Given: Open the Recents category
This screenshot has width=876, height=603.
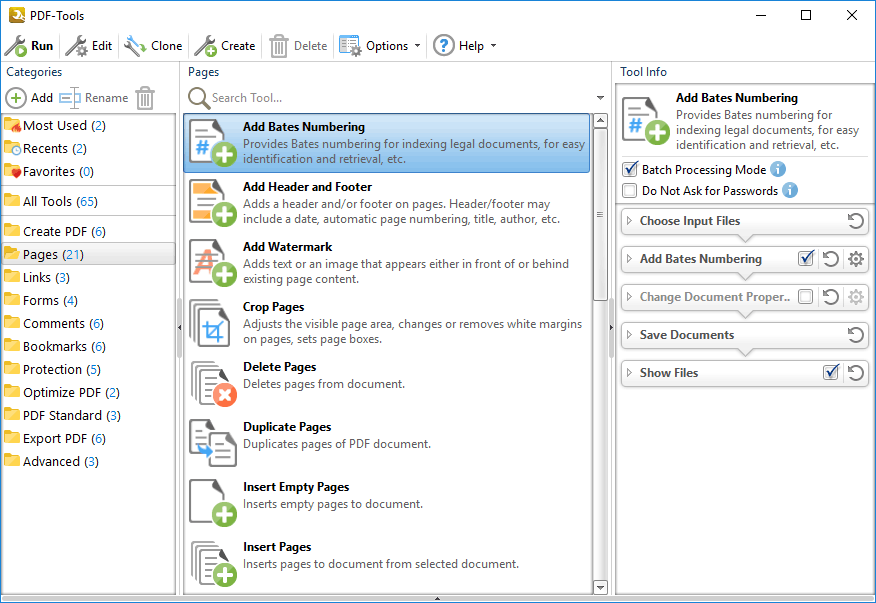Looking at the screenshot, I should point(88,149).
